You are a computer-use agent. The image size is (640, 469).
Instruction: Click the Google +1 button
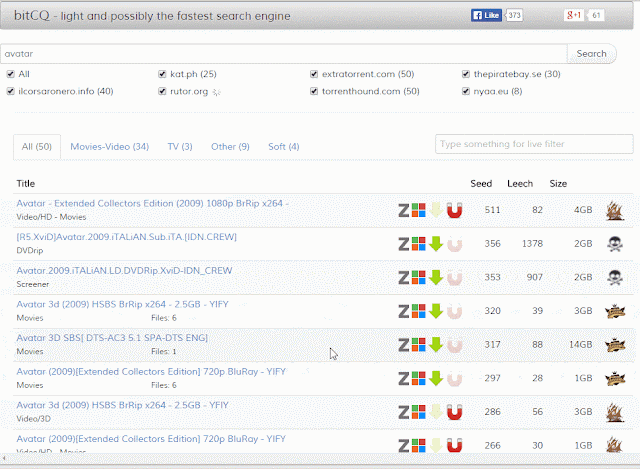[573, 16]
